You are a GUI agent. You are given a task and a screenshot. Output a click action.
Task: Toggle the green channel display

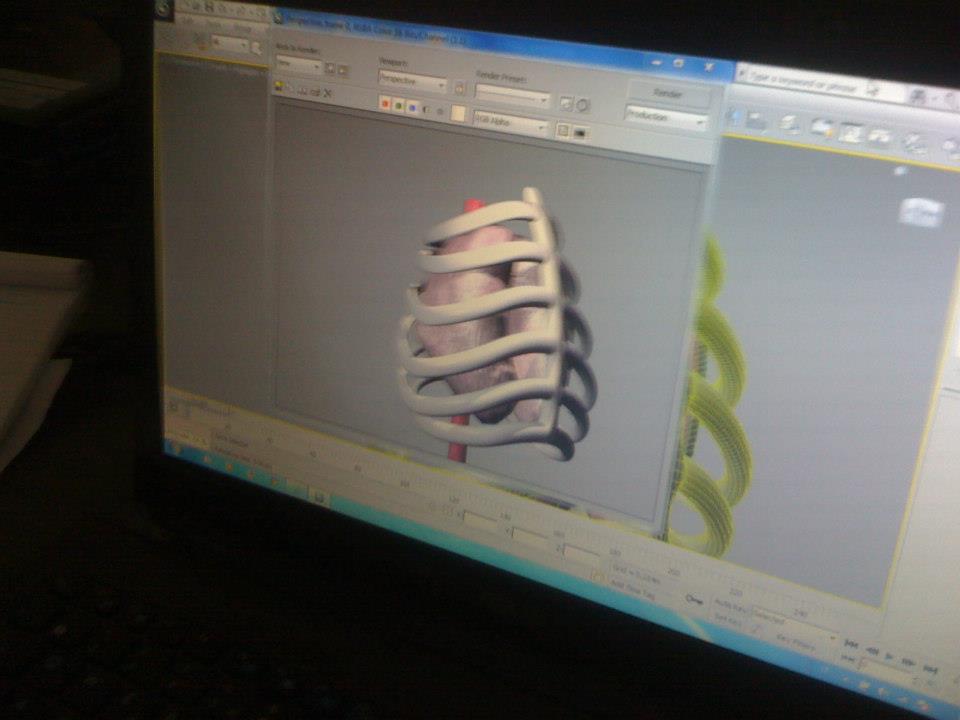point(399,105)
